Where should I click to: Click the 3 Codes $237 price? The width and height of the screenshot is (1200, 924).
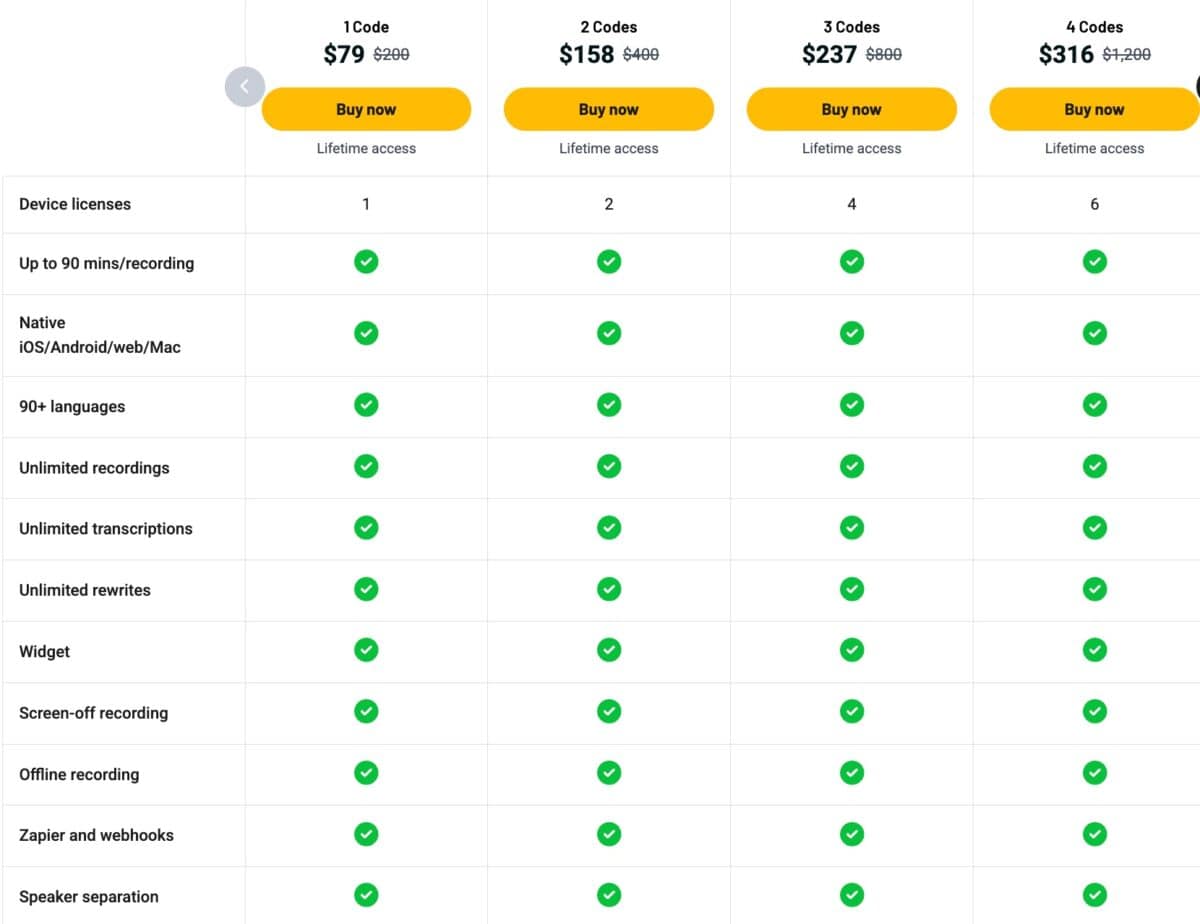pos(829,54)
